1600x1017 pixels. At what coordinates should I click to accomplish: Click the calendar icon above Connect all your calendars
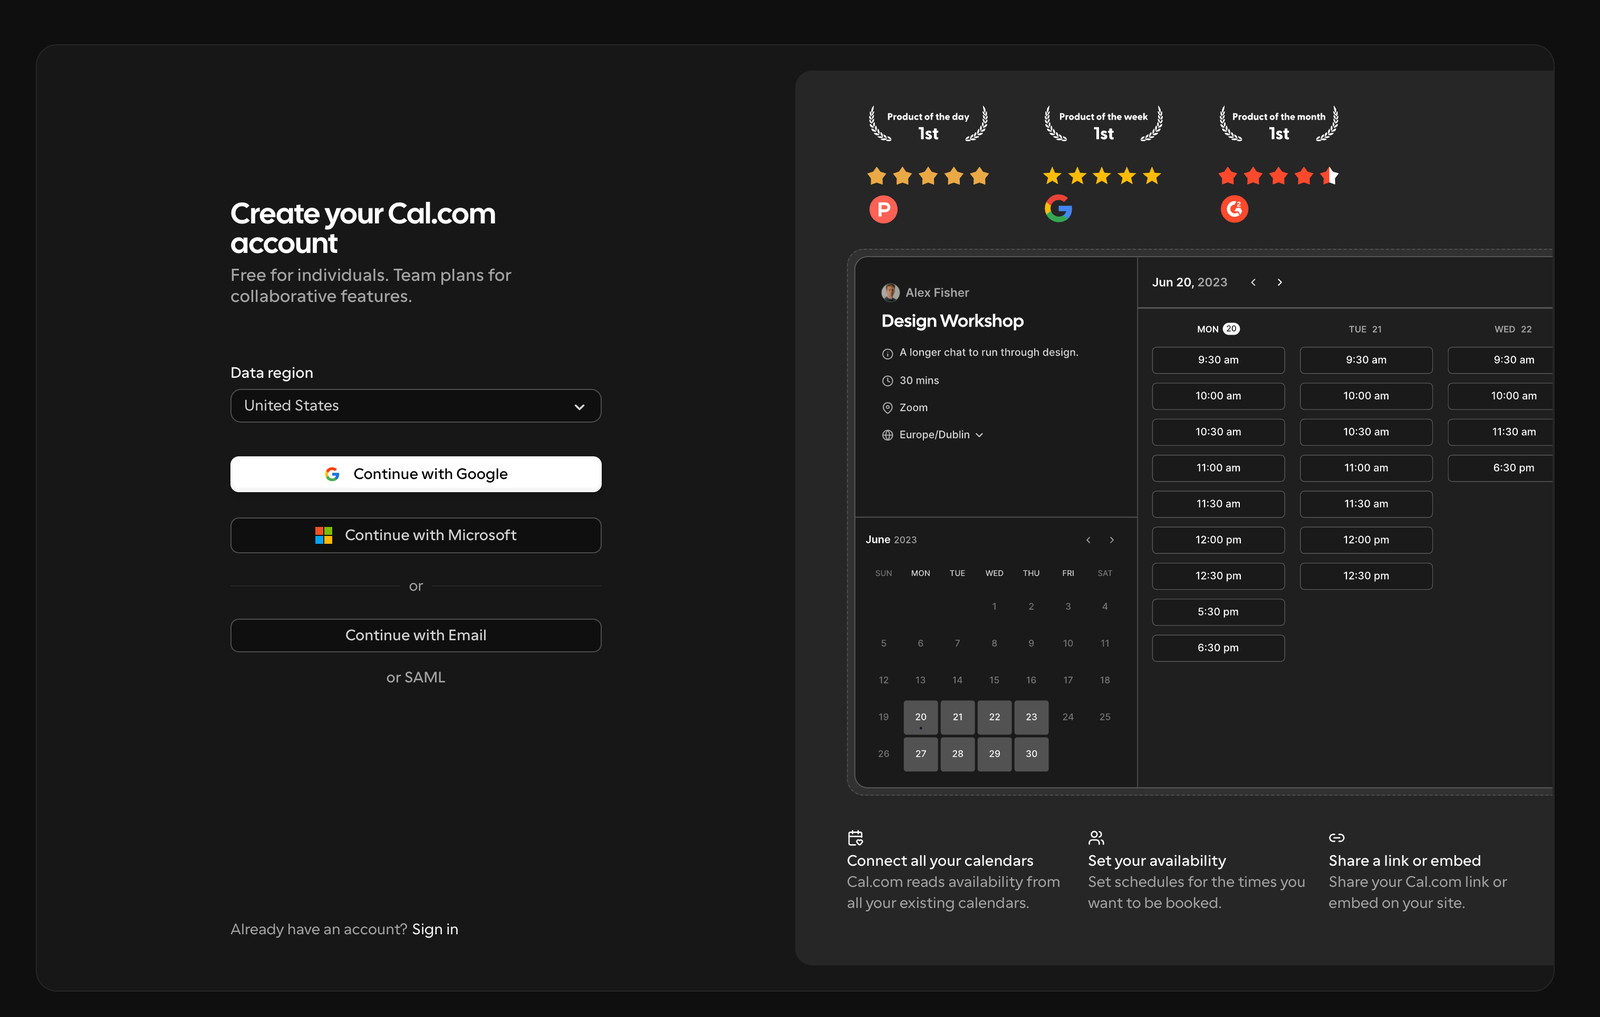(855, 838)
